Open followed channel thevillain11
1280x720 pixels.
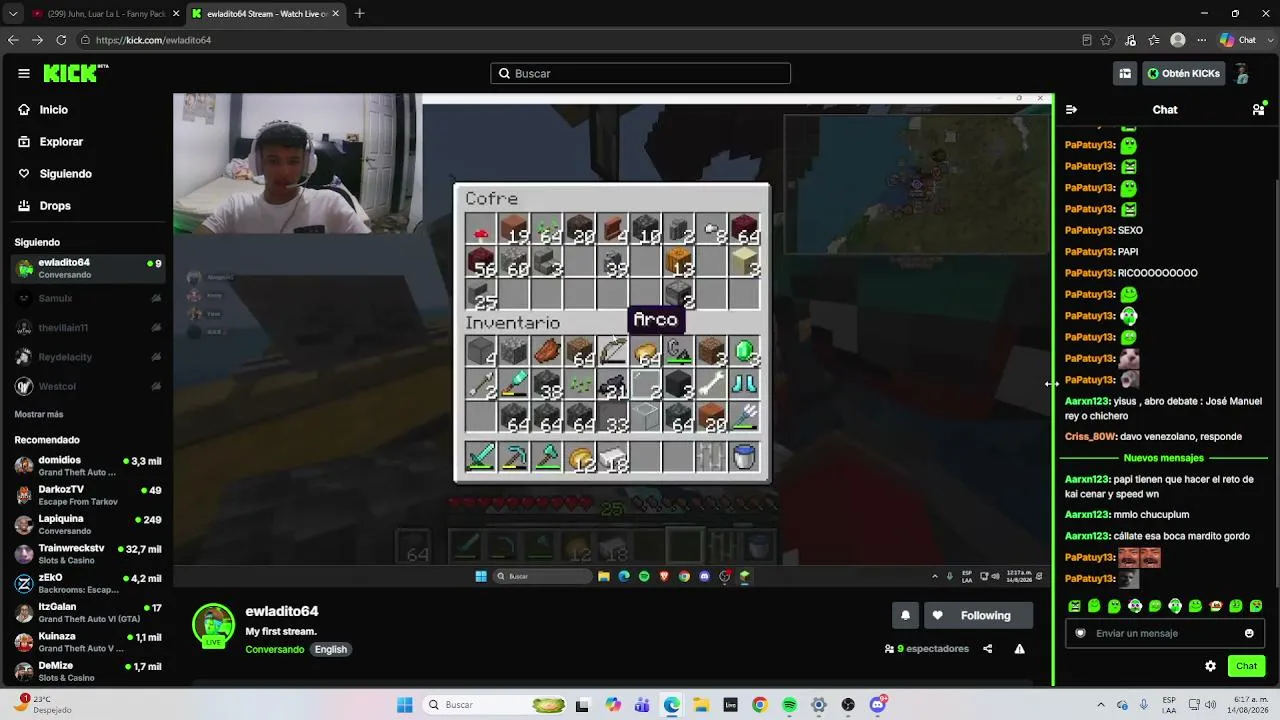[88, 327]
